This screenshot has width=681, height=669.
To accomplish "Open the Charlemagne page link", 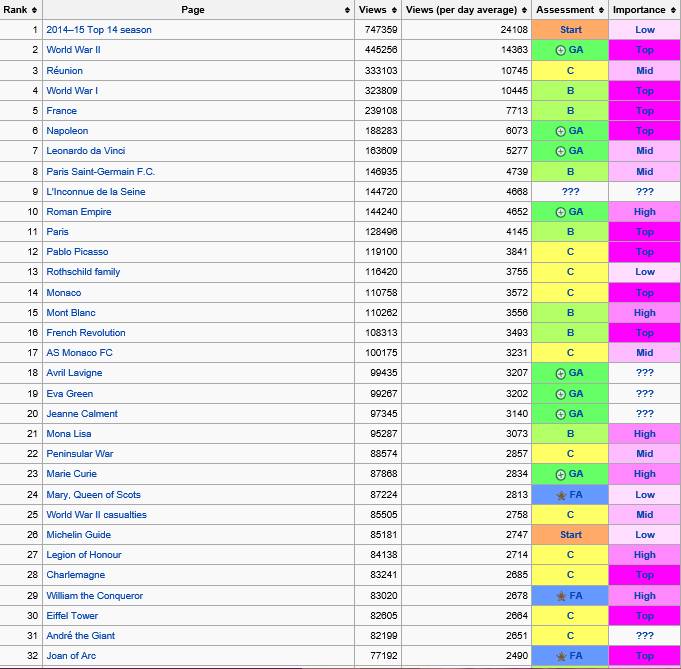I will point(76,575).
